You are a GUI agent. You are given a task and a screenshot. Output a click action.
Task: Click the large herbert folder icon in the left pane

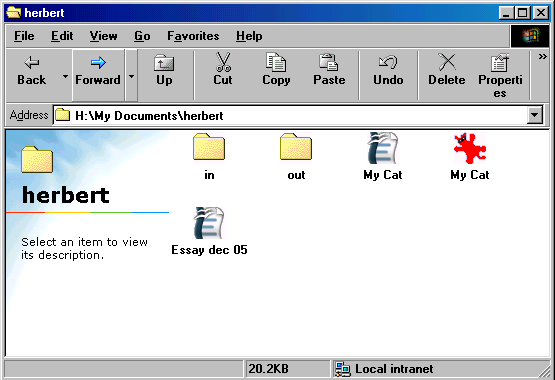(x=37, y=160)
